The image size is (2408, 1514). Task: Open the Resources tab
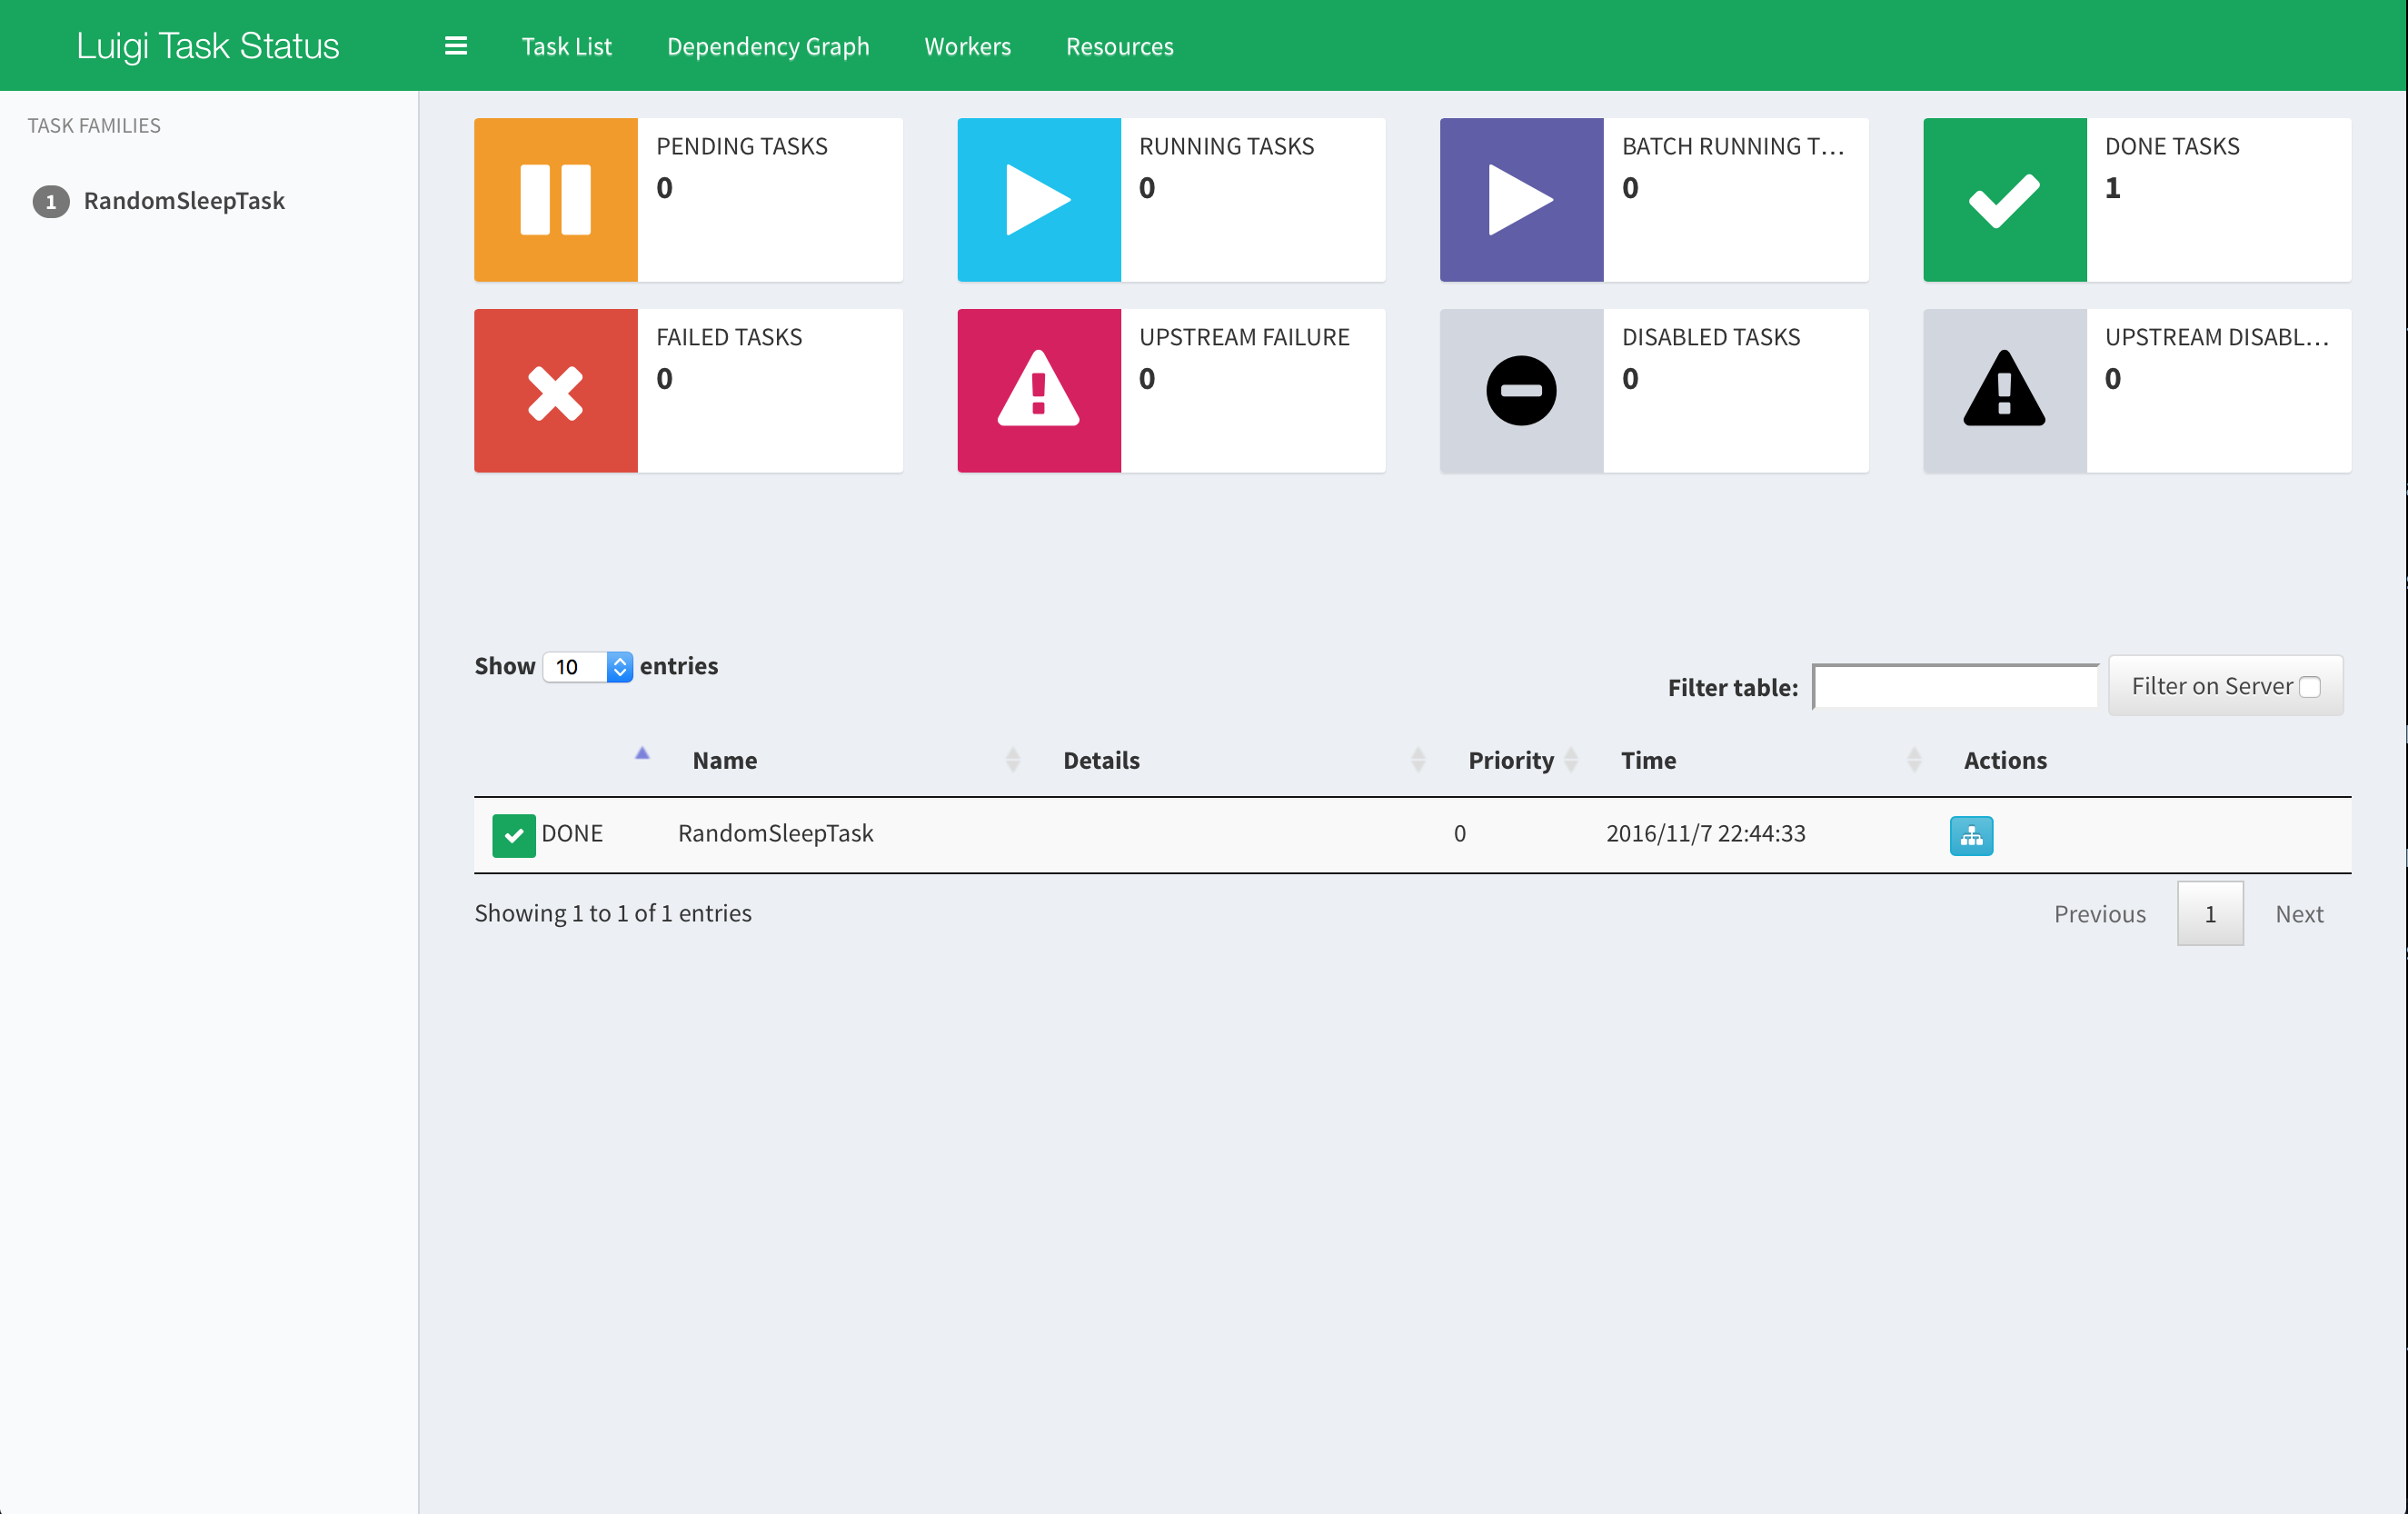pos(1119,46)
